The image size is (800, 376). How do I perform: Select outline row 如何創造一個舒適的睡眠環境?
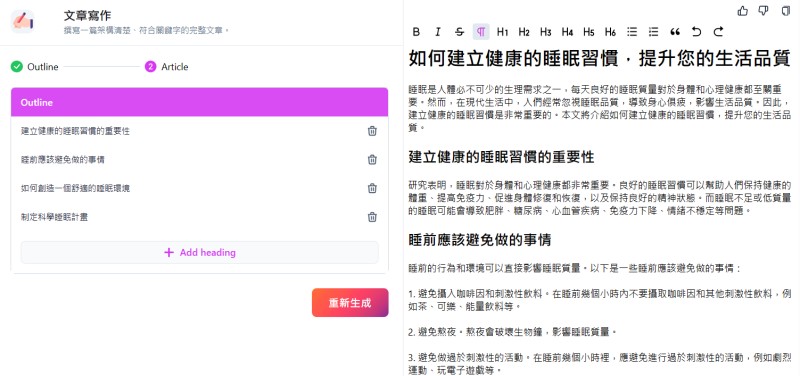pos(199,188)
